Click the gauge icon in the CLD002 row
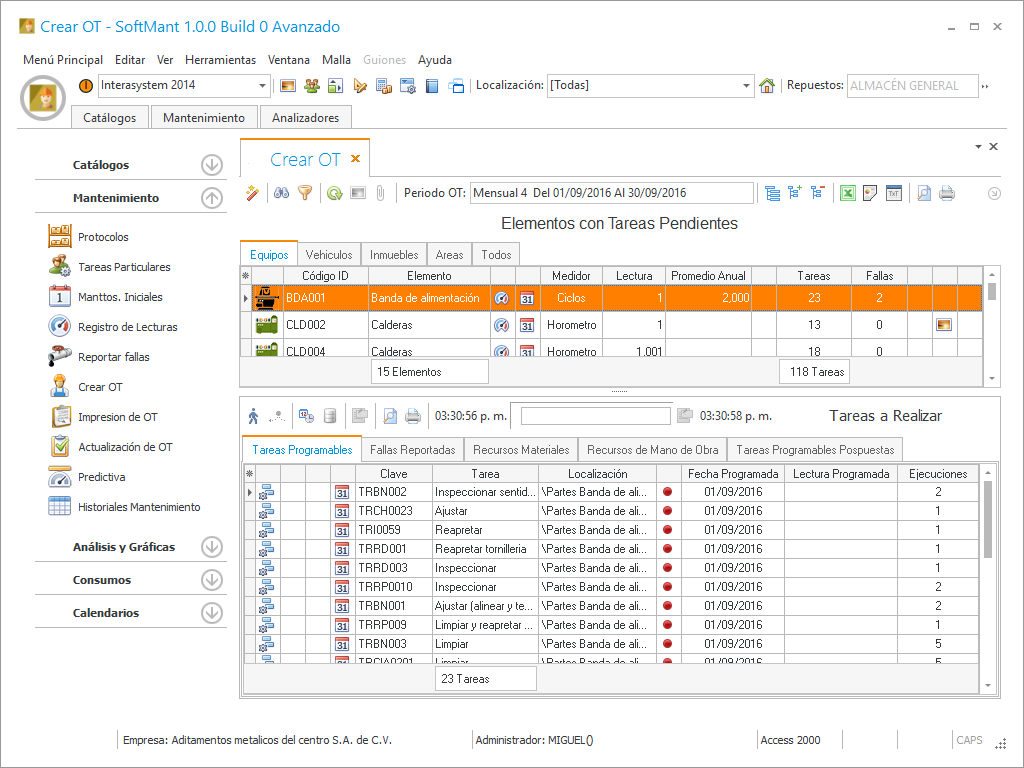This screenshot has height=768, width=1024. point(502,325)
